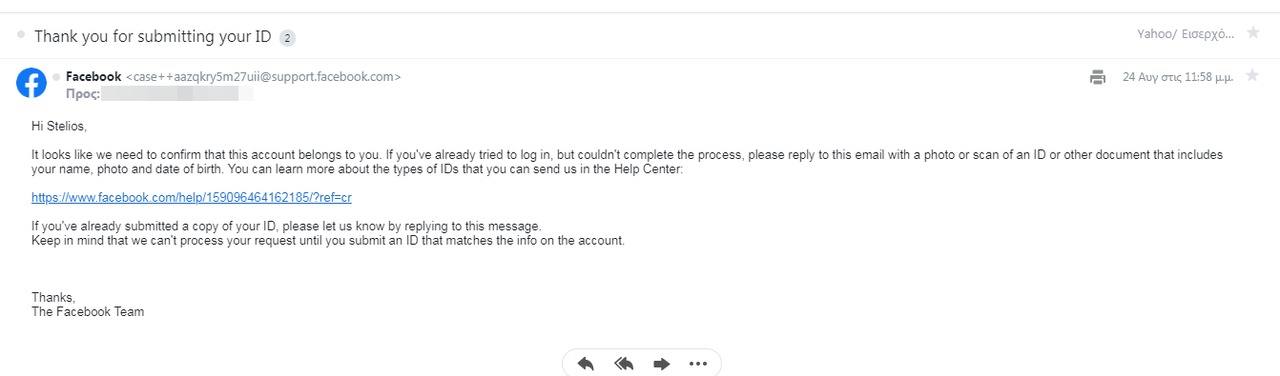Star the whole conversation beside the Yahoo folder
Screen dimensions: 1280x376
pos(1253,33)
